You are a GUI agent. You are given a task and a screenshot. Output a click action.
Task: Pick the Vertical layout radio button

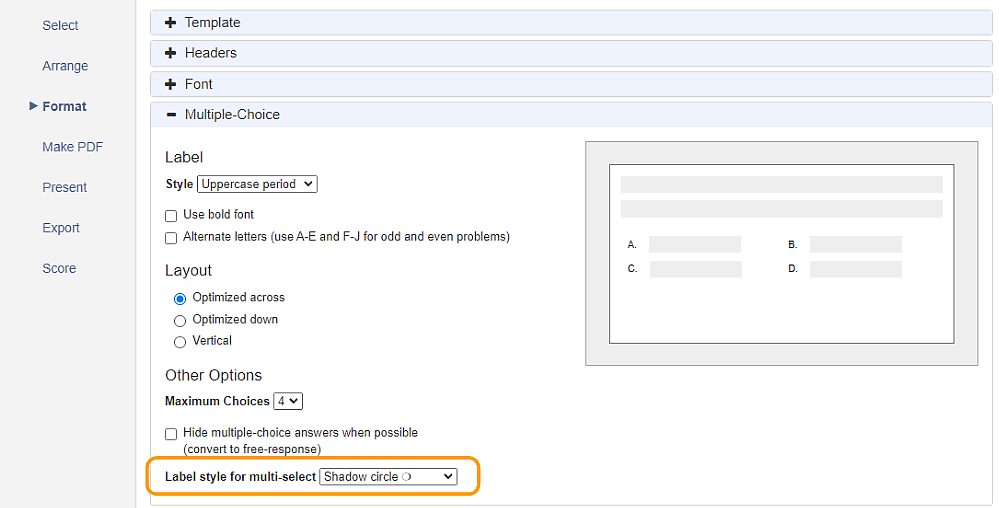(180, 342)
